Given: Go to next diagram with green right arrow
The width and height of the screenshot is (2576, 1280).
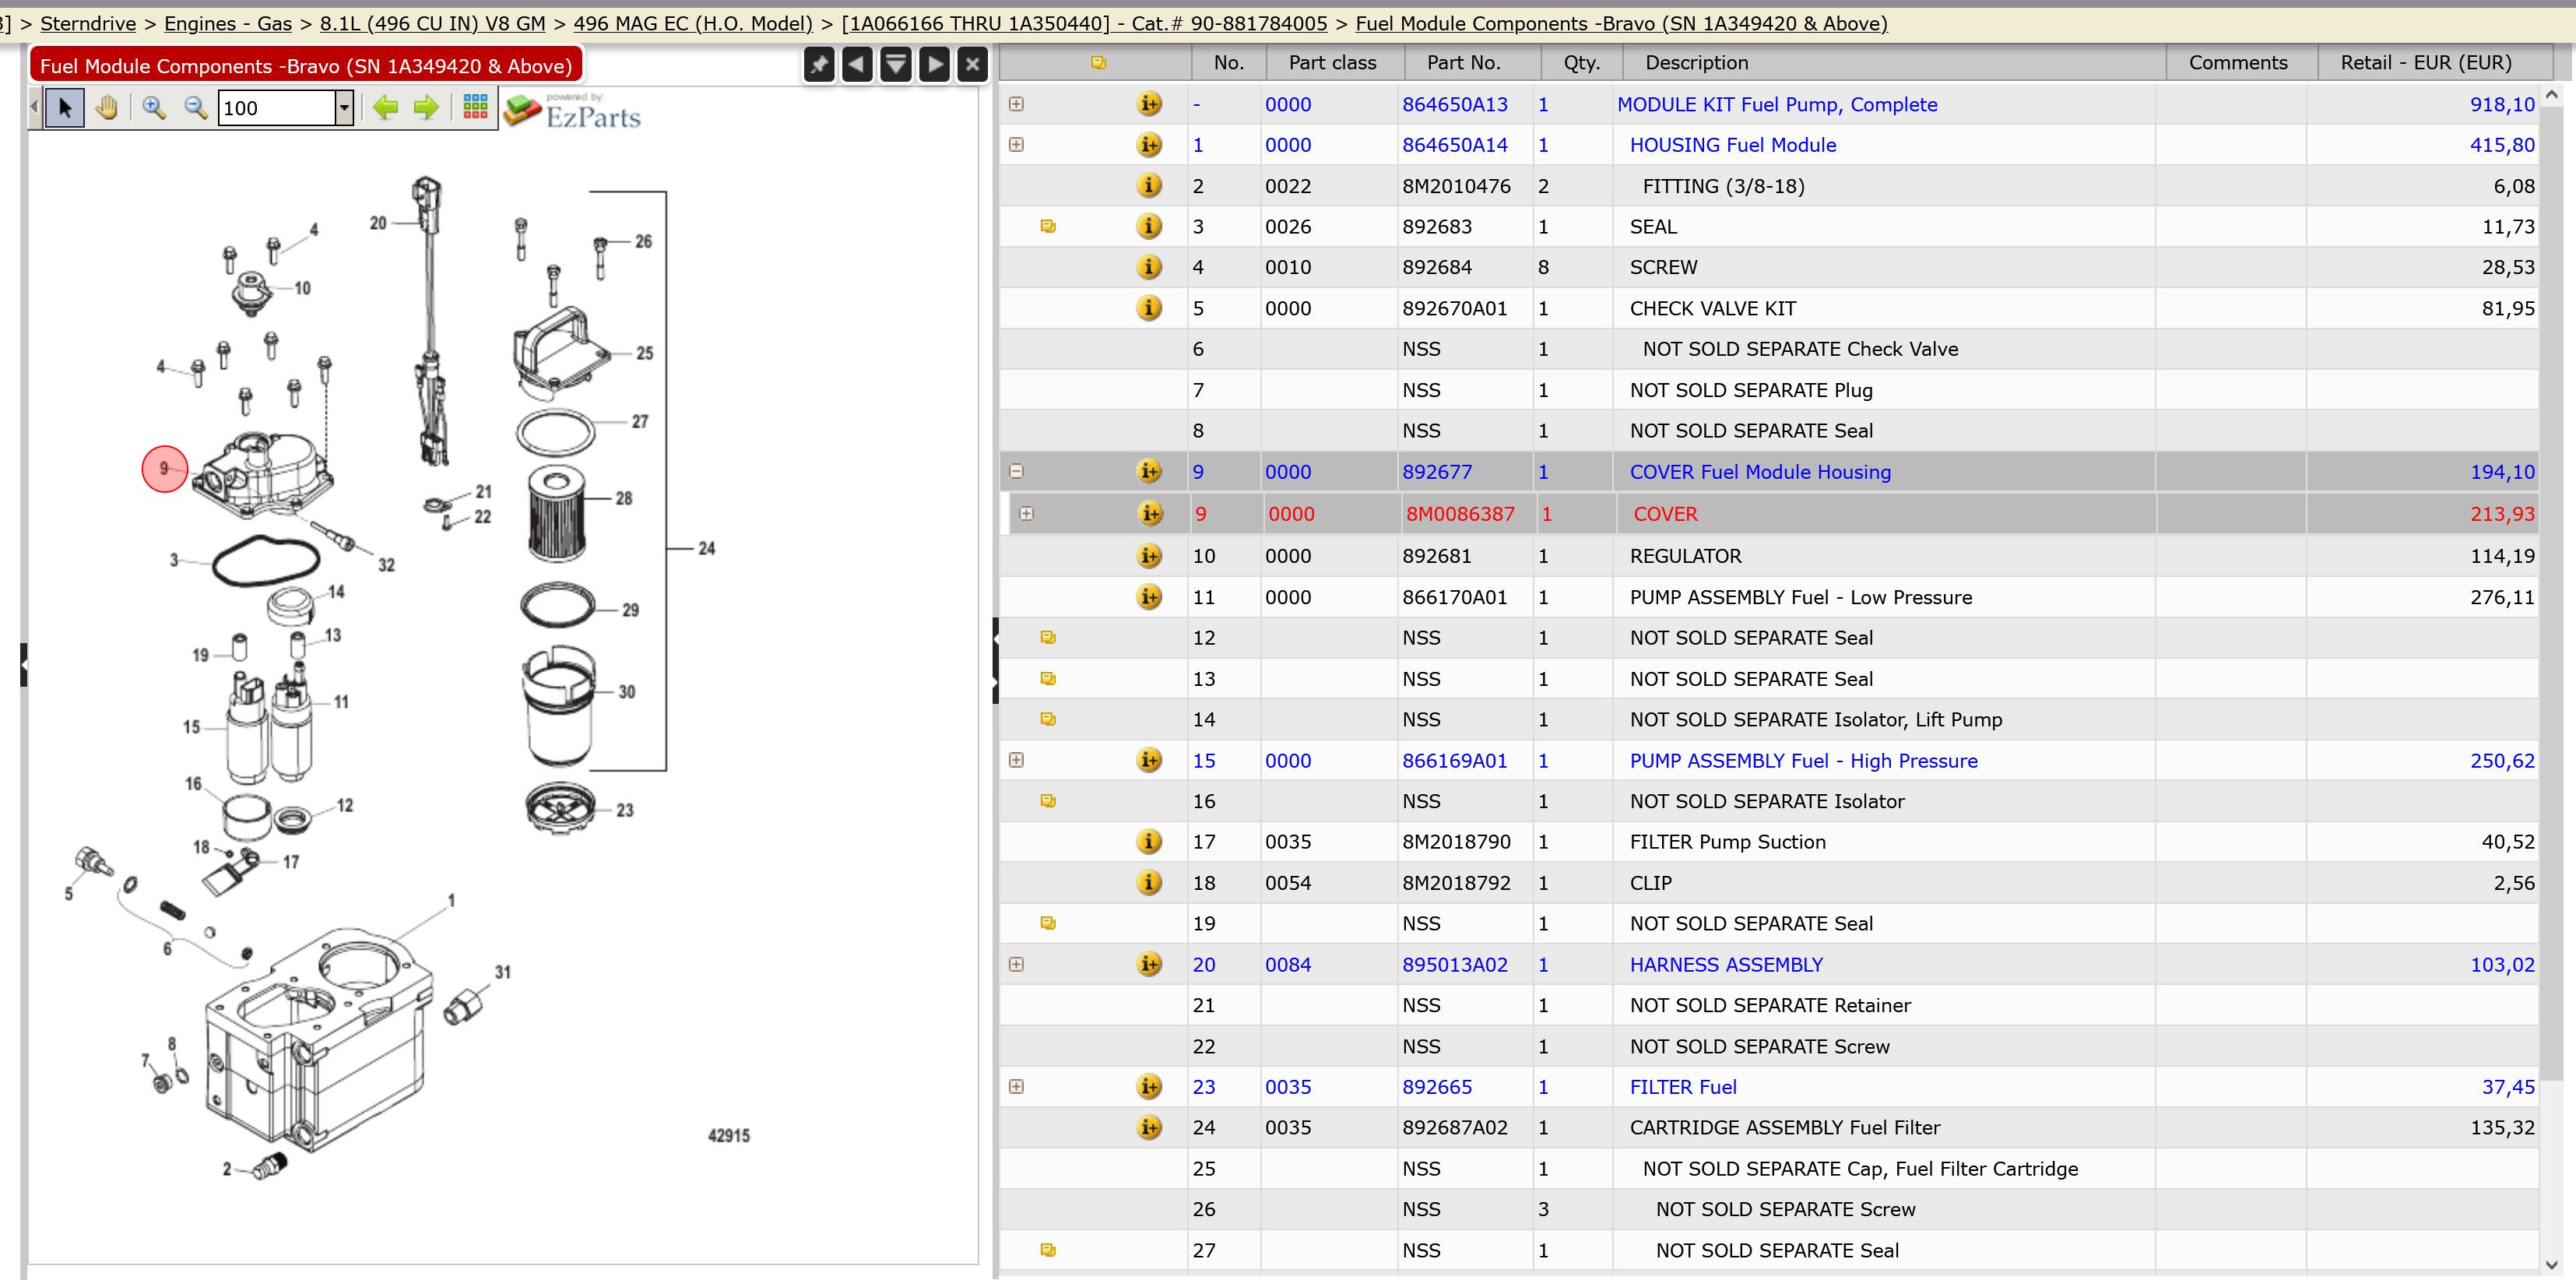Looking at the screenshot, I should pos(426,107).
